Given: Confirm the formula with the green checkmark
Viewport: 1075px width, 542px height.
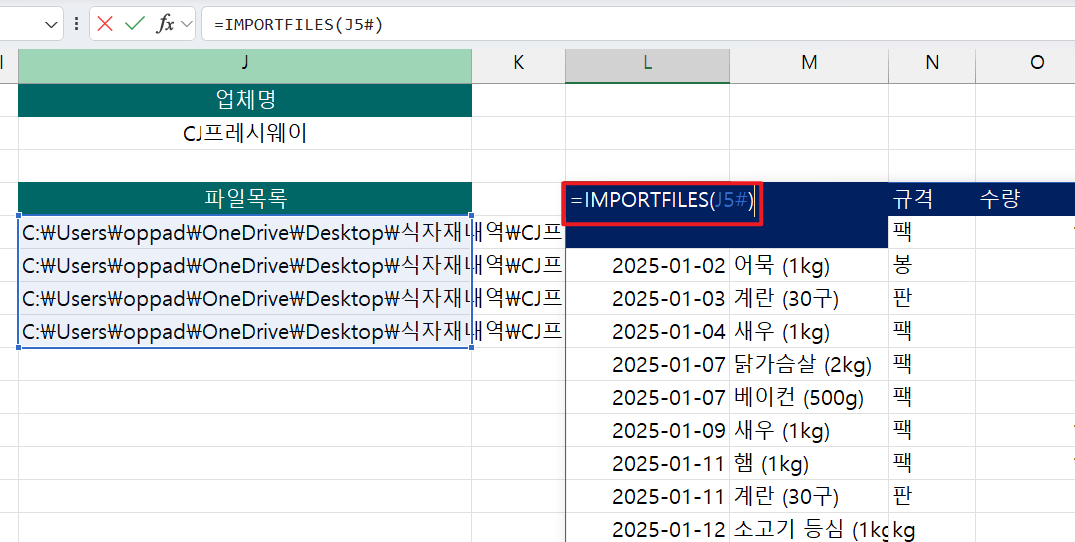Looking at the screenshot, I should click(135, 25).
